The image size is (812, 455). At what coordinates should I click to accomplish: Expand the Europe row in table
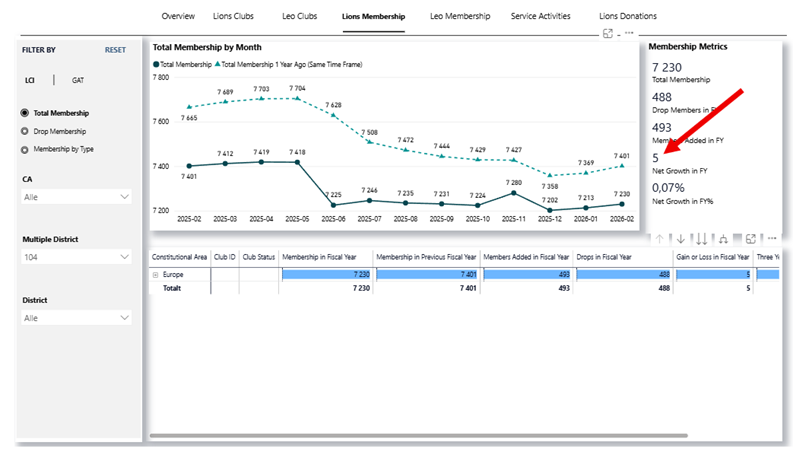pos(155,274)
